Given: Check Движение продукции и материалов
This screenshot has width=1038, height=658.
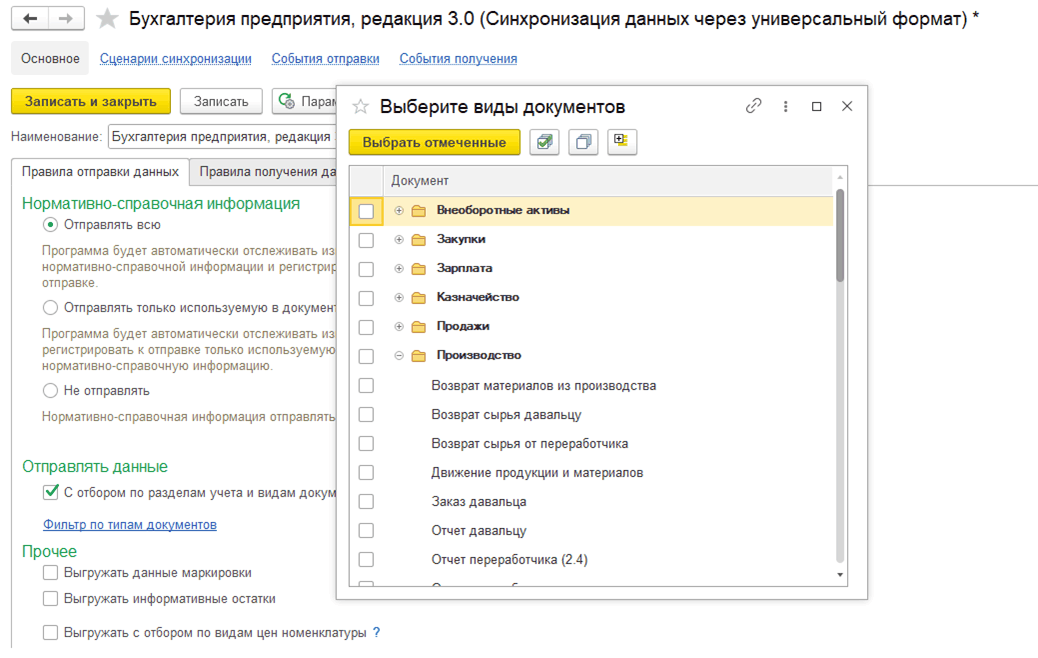Looking at the screenshot, I should click(366, 473).
